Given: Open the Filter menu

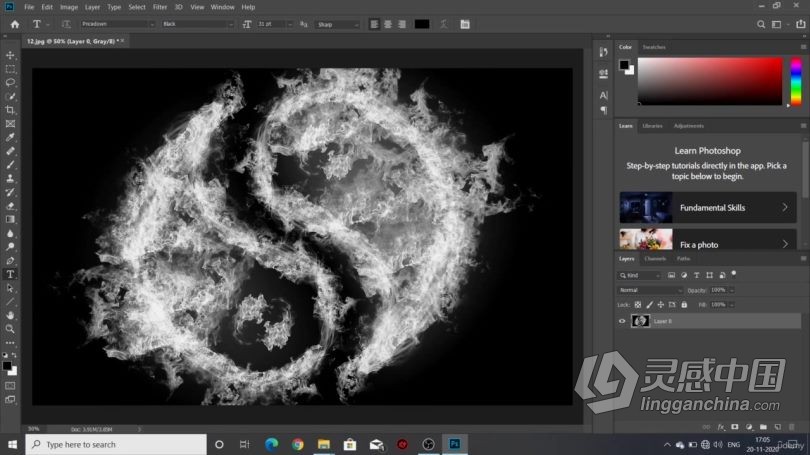Looking at the screenshot, I should tap(160, 7).
